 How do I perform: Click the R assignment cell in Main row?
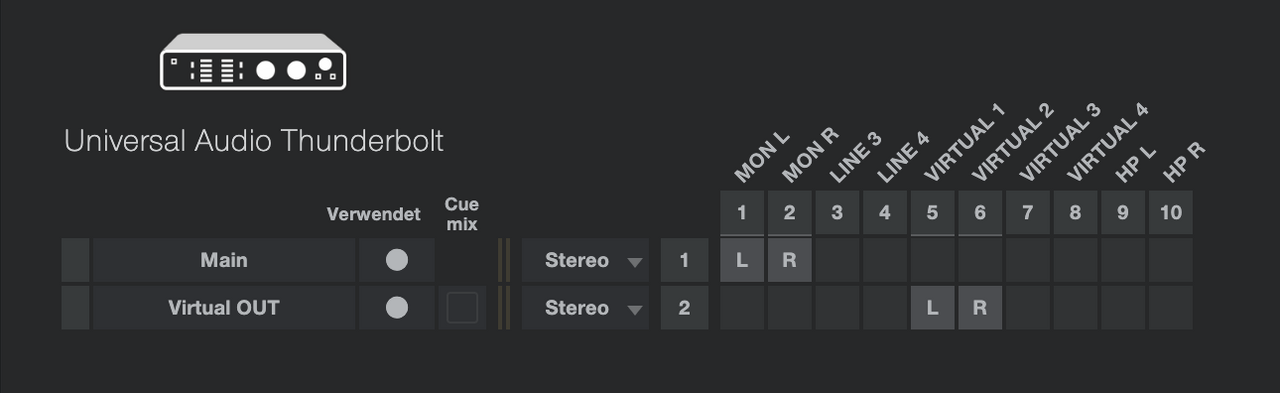pyautogui.click(x=789, y=260)
